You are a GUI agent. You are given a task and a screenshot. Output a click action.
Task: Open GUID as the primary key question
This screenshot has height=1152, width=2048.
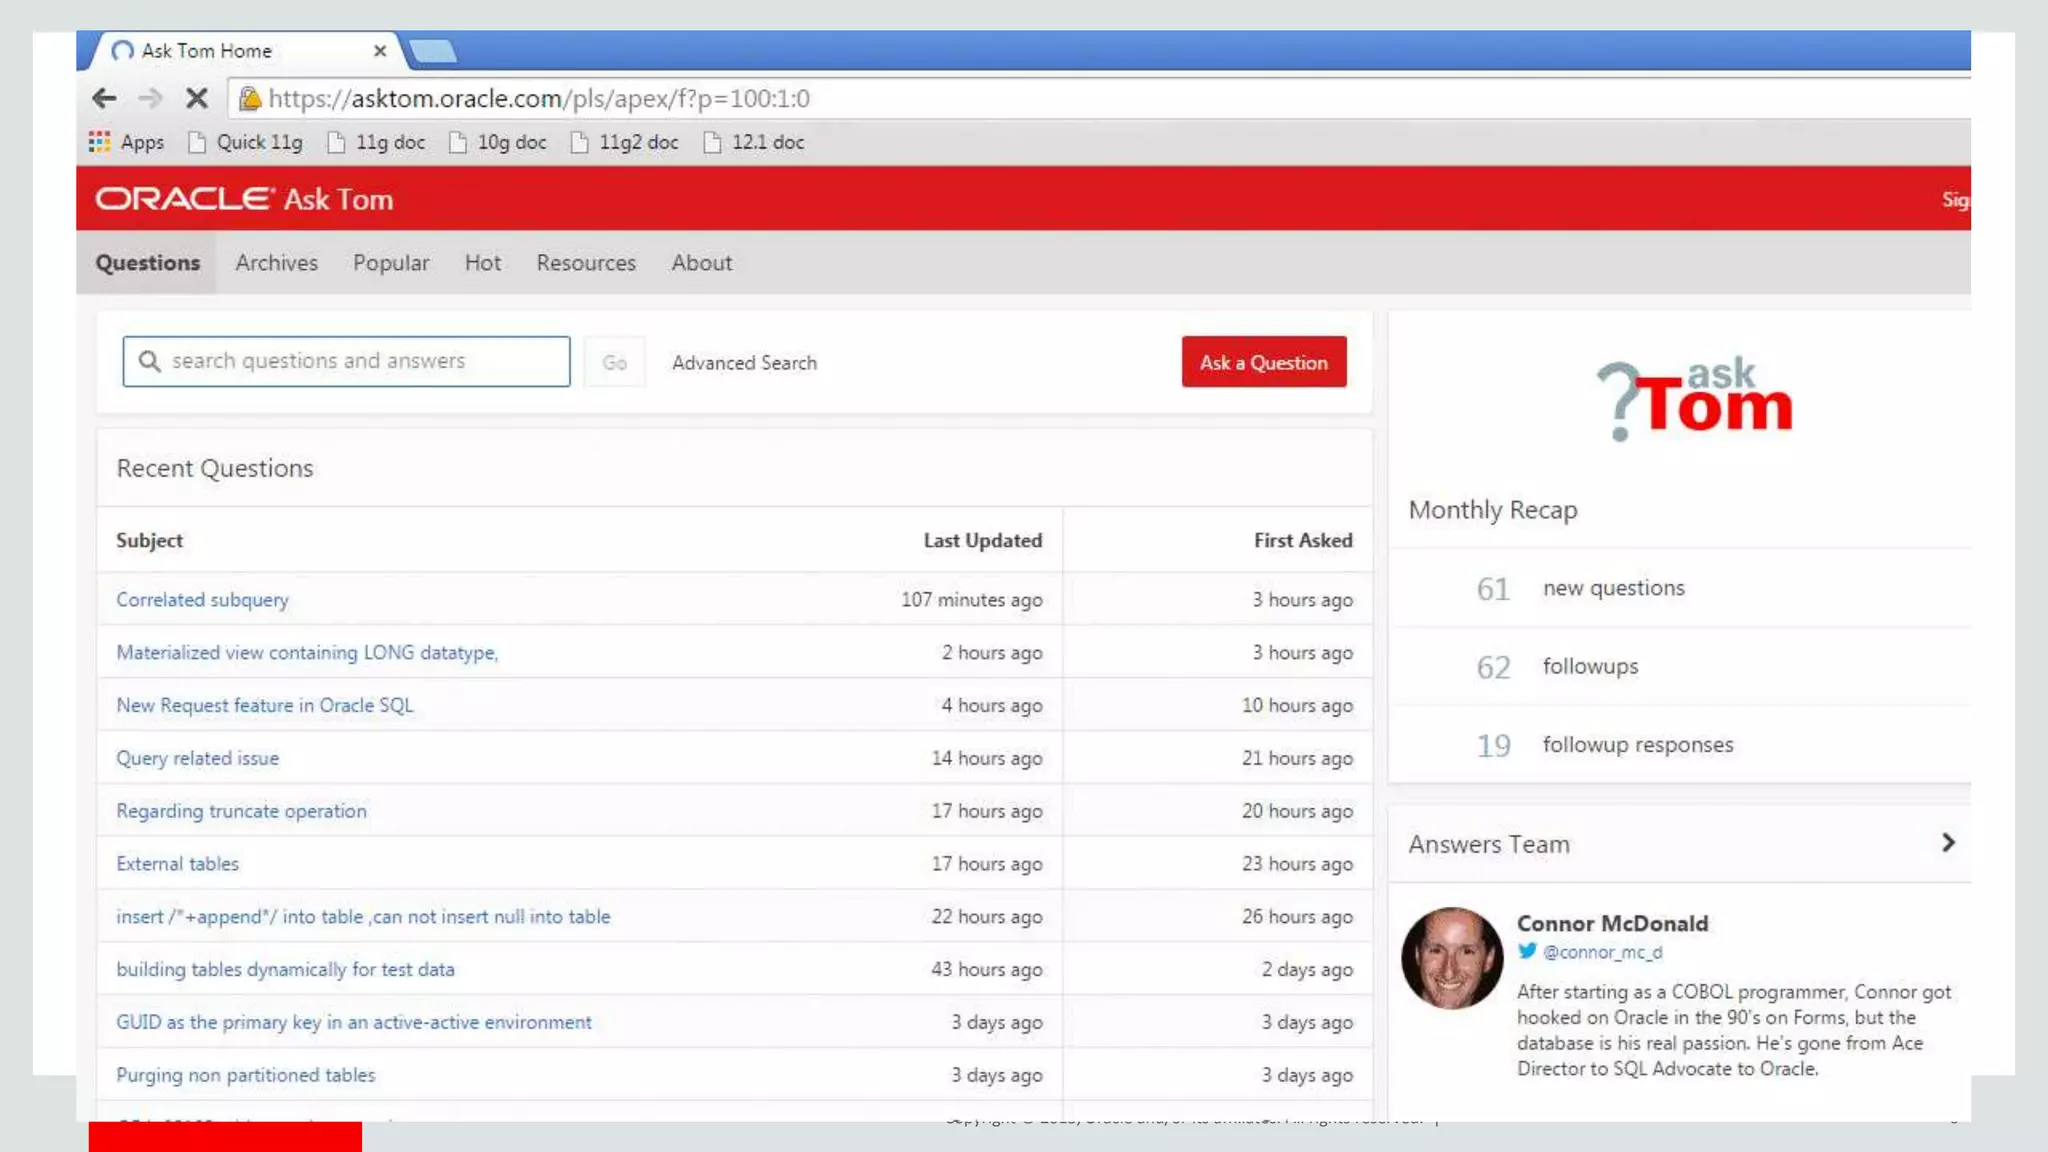354,1022
